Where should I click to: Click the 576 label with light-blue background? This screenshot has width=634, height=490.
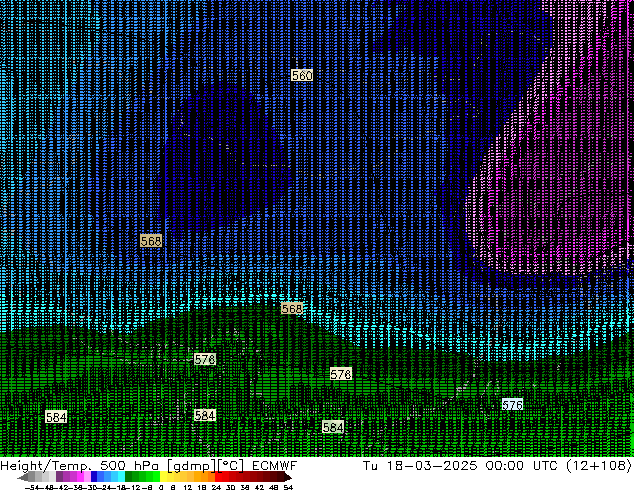pyautogui.click(x=512, y=404)
